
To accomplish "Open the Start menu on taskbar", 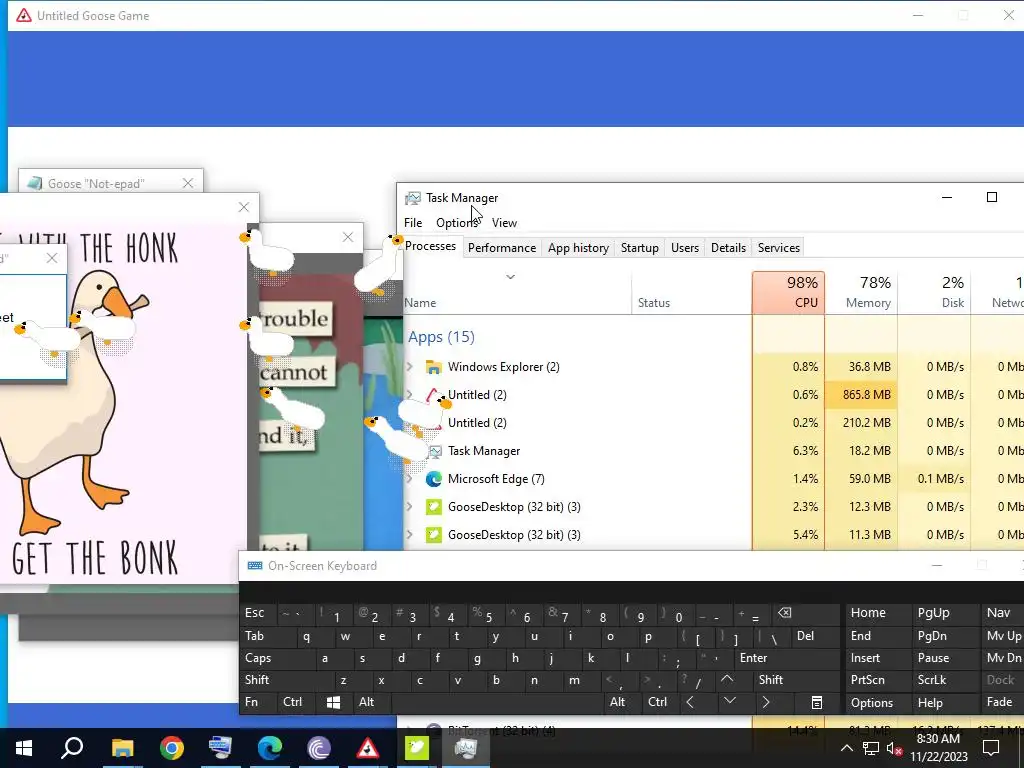I will pos(24,748).
